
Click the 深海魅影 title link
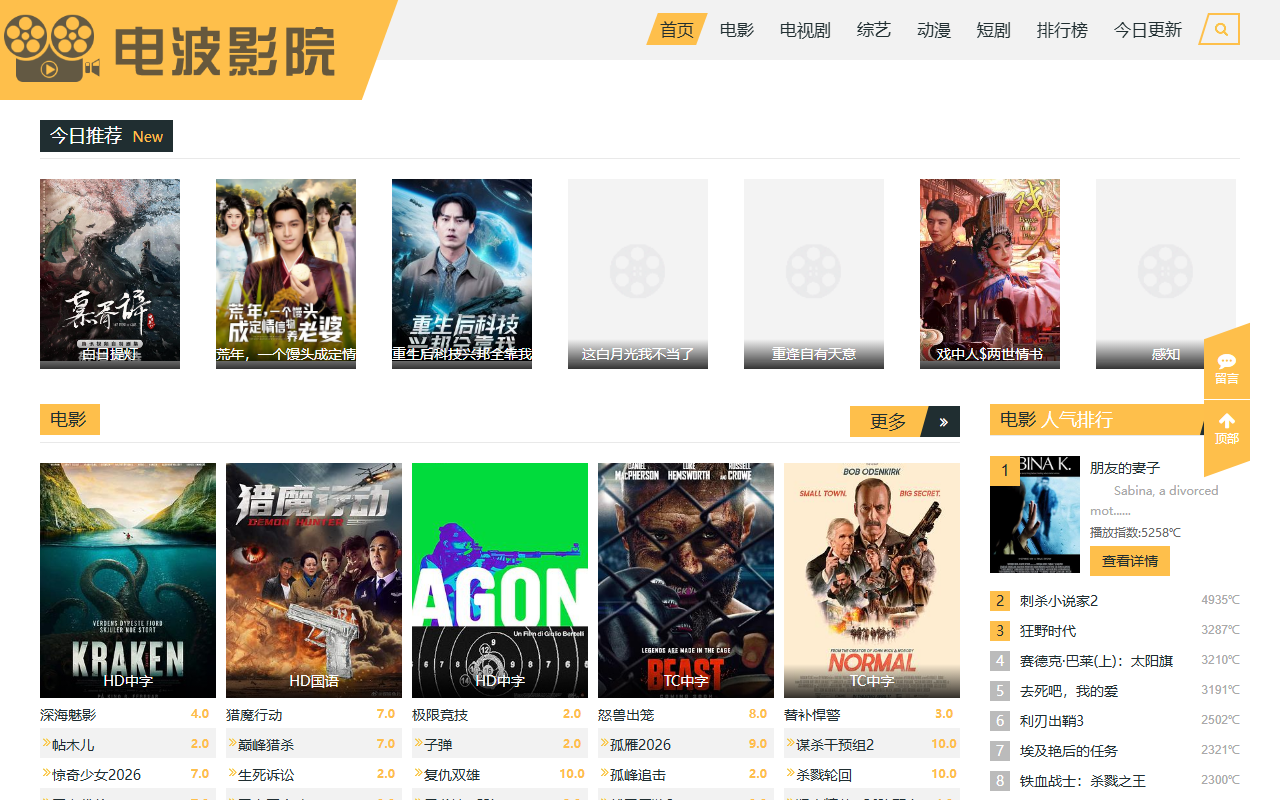point(68,715)
